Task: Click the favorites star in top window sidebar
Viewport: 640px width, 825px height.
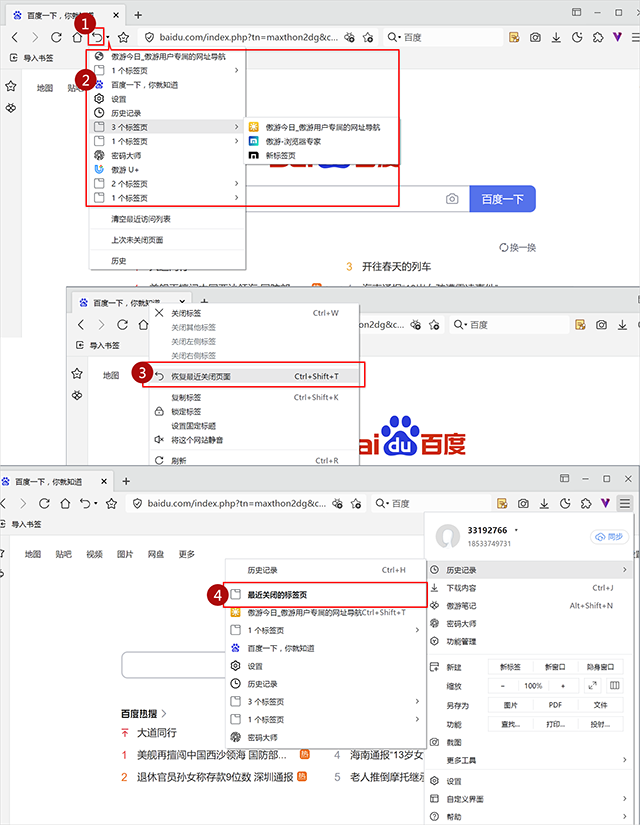Action: tap(11, 86)
